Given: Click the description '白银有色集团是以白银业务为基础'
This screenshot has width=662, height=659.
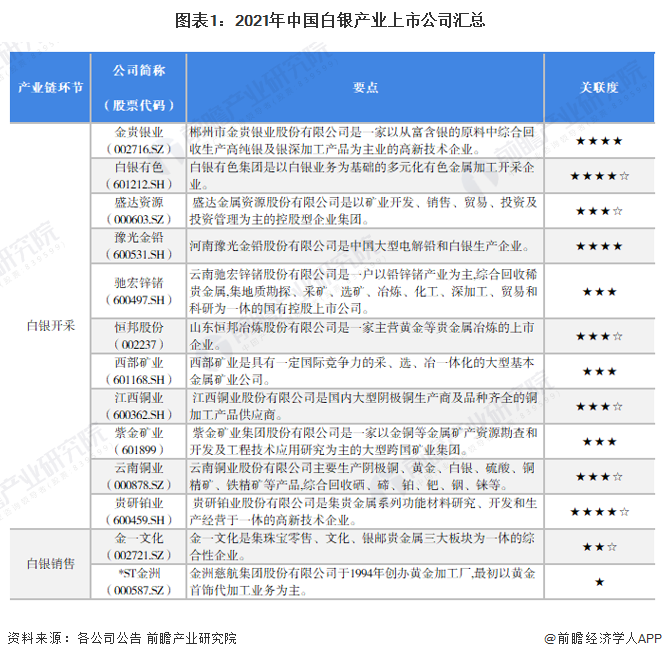Looking at the screenshot, I should (362, 176).
